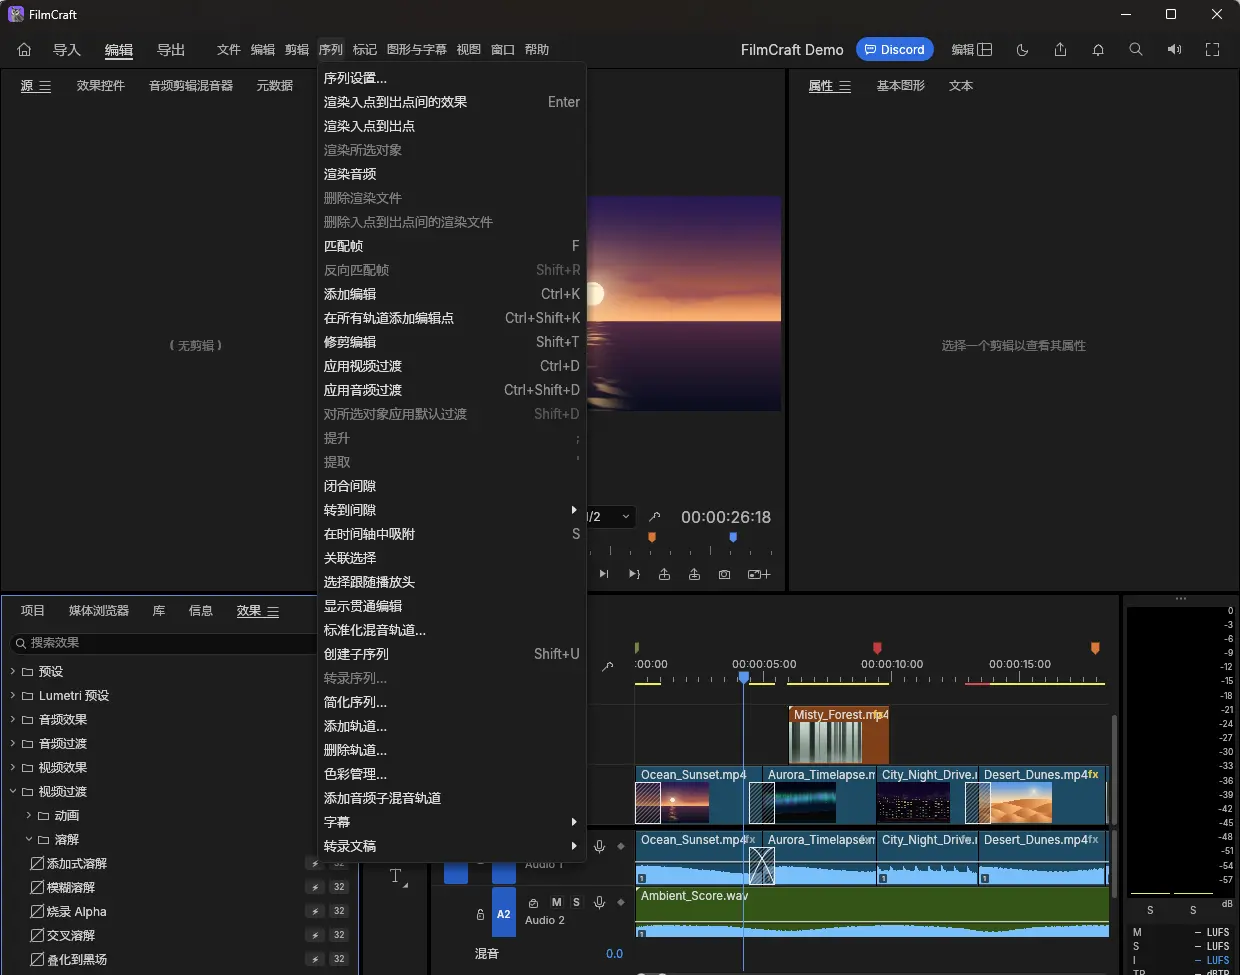Go to the Home icon
This screenshot has height=975, width=1240.
click(x=25, y=50)
